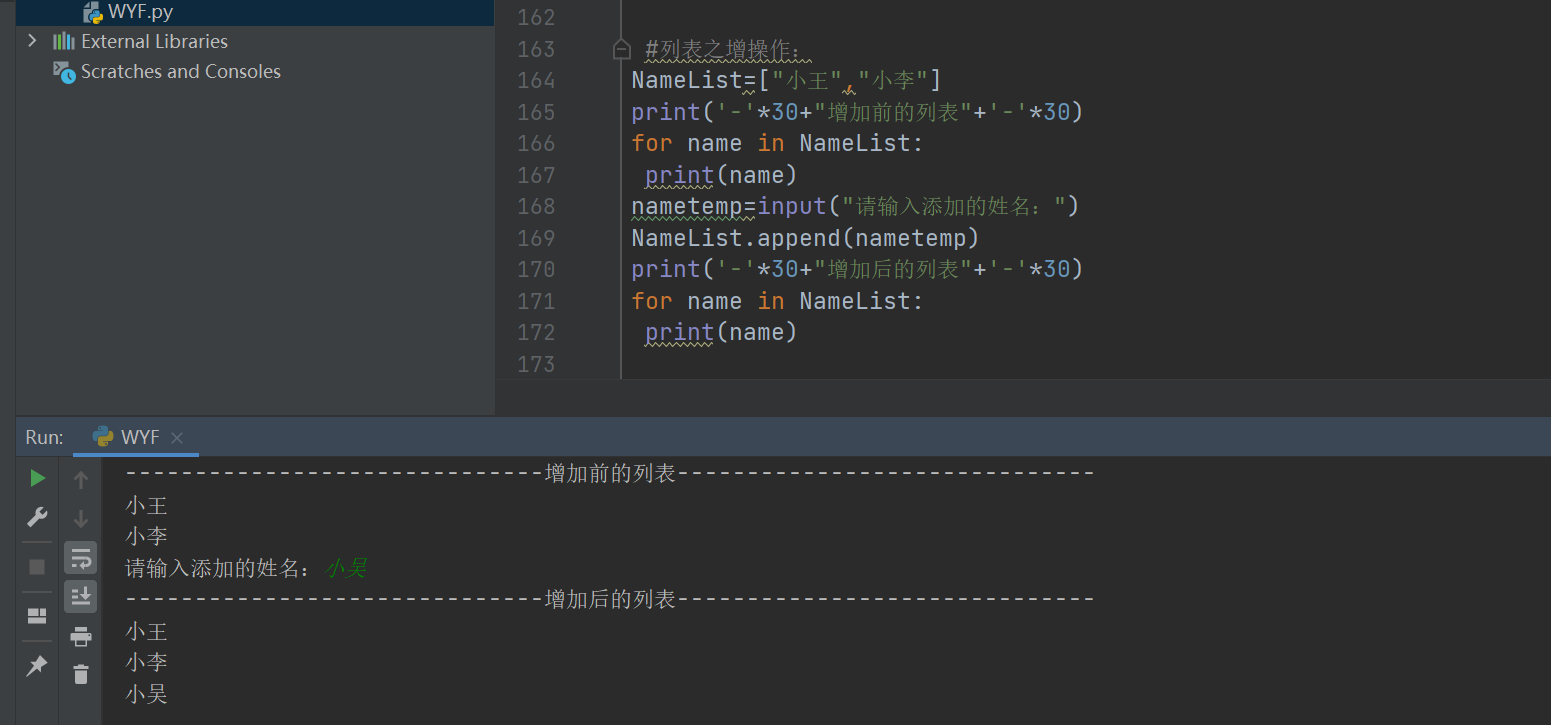
Task: Click line number 164 in gutter
Action: click(536, 80)
